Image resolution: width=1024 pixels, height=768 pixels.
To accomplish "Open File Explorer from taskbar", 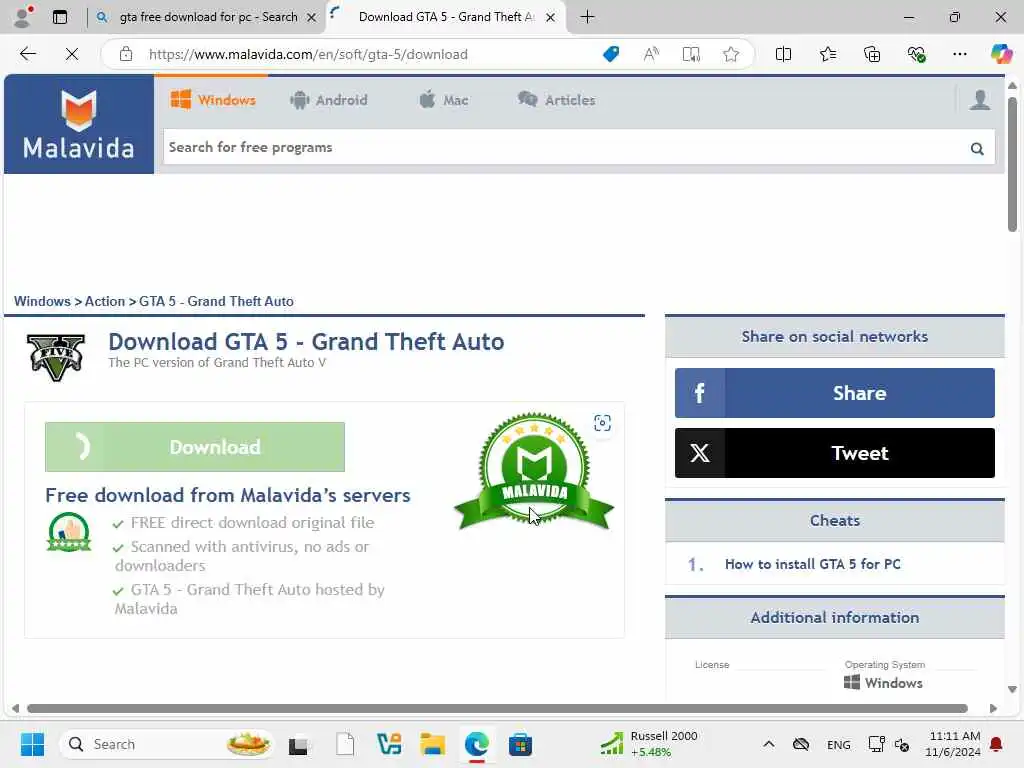I will point(432,744).
